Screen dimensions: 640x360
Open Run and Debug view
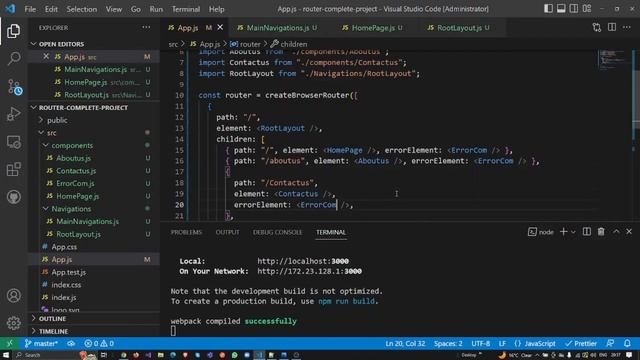coord(13,114)
